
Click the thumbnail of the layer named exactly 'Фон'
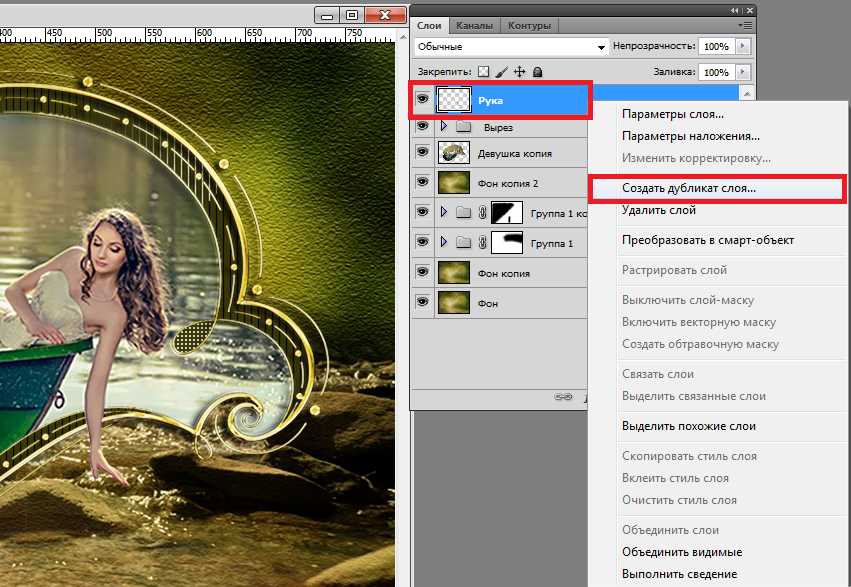click(454, 303)
